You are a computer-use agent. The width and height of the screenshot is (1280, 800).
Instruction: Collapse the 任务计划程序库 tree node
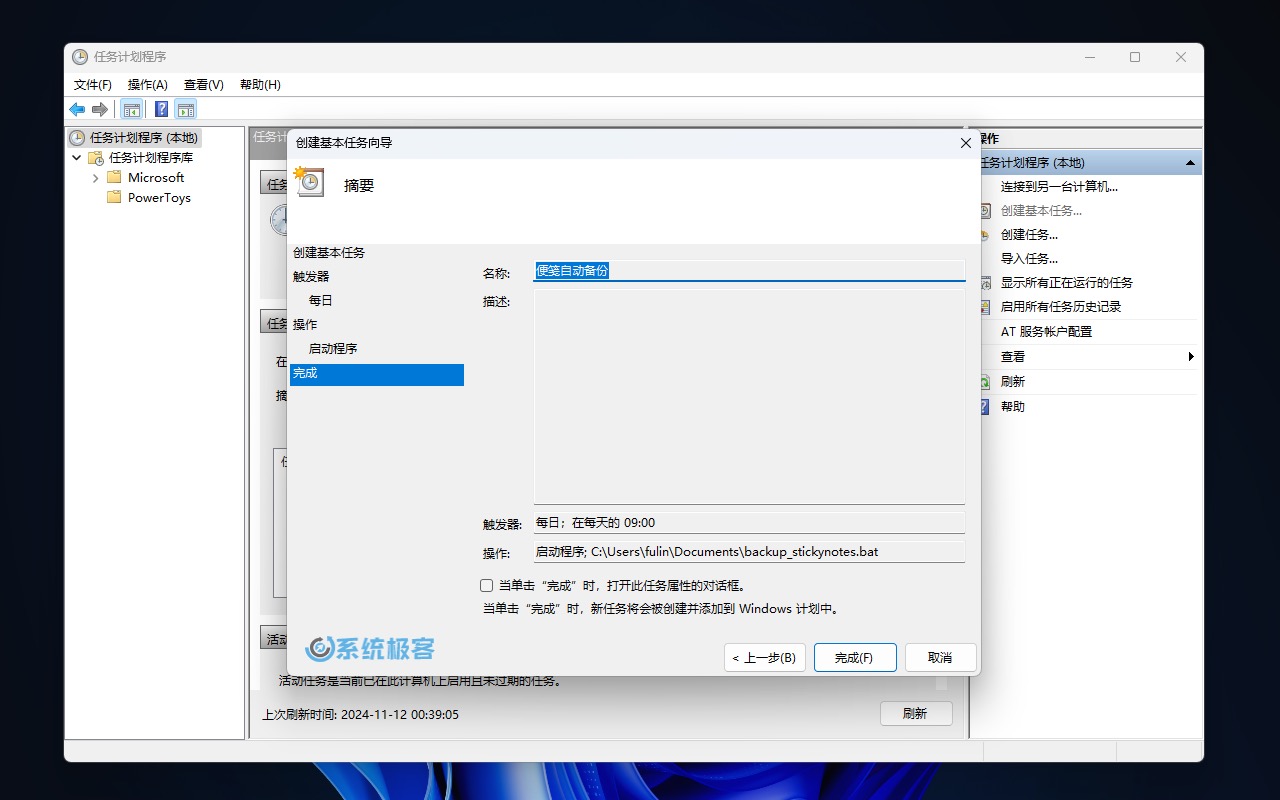[77, 158]
